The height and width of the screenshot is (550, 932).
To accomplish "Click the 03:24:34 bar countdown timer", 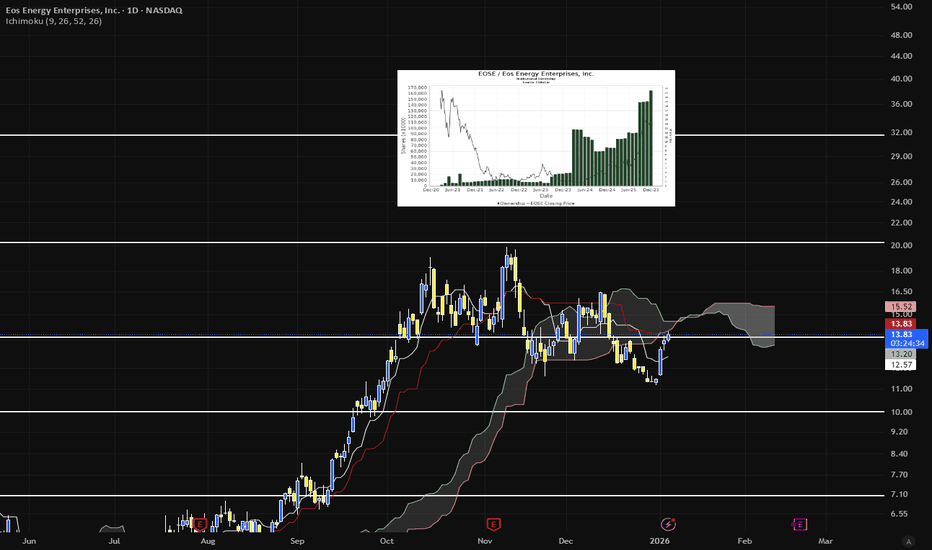I will coord(907,344).
